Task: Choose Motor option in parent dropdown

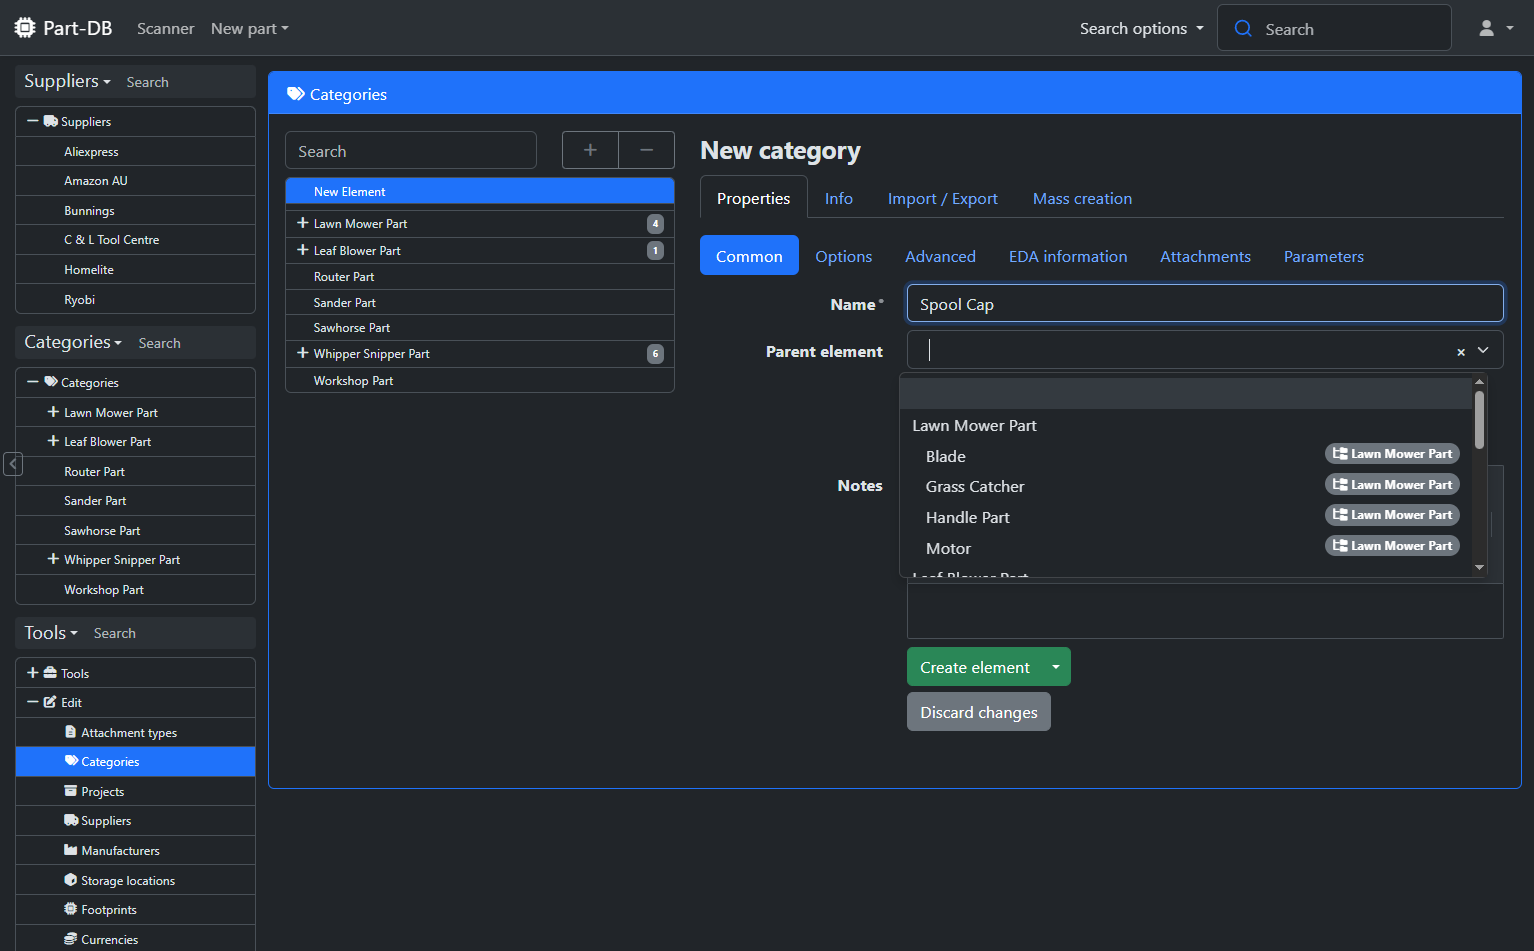Action: 1187,548
